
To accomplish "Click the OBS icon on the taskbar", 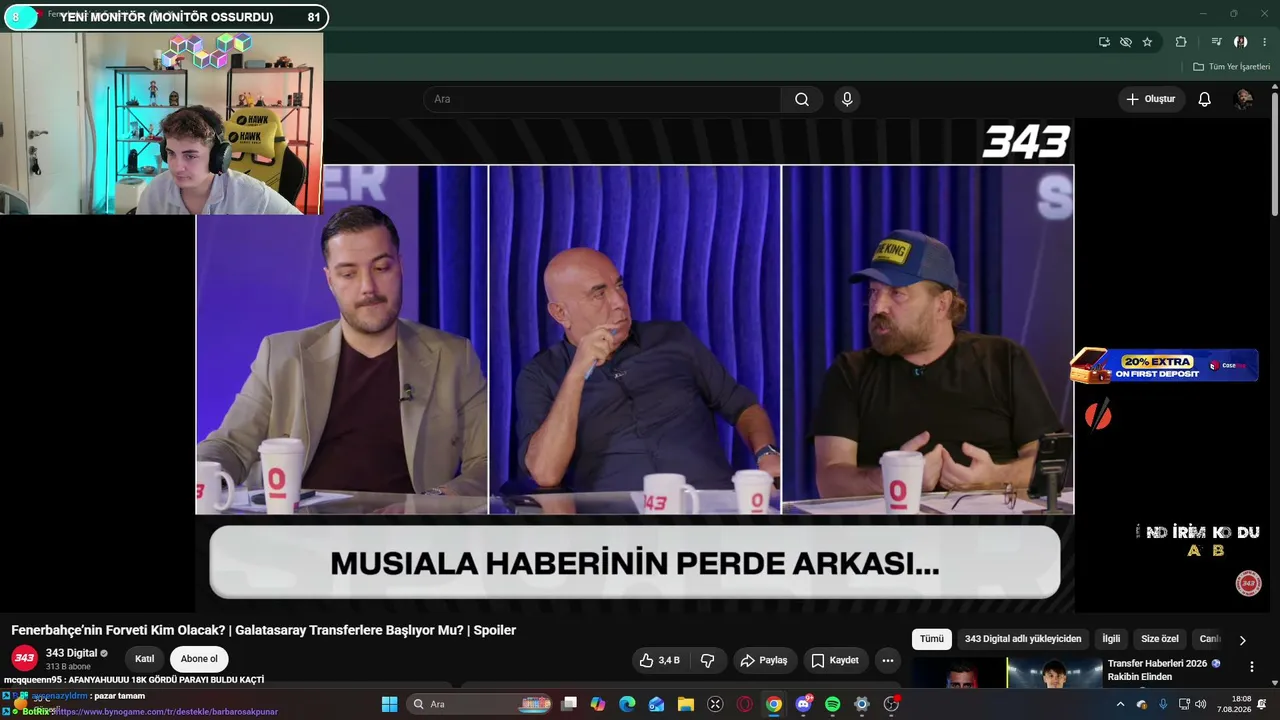I will (891, 704).
